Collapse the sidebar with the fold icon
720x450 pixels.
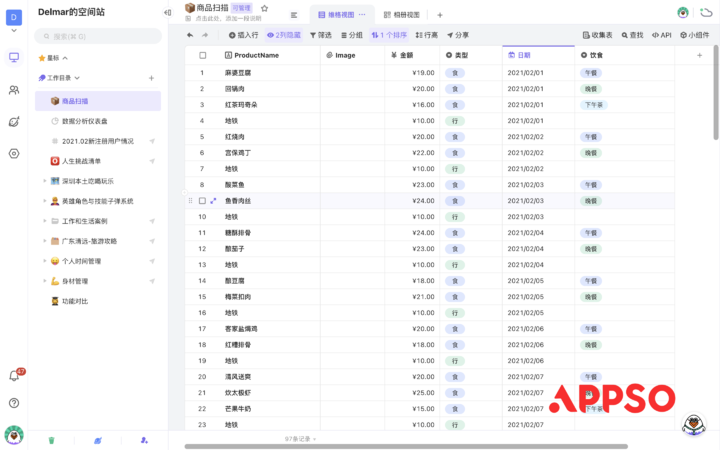tap(168, 12)
